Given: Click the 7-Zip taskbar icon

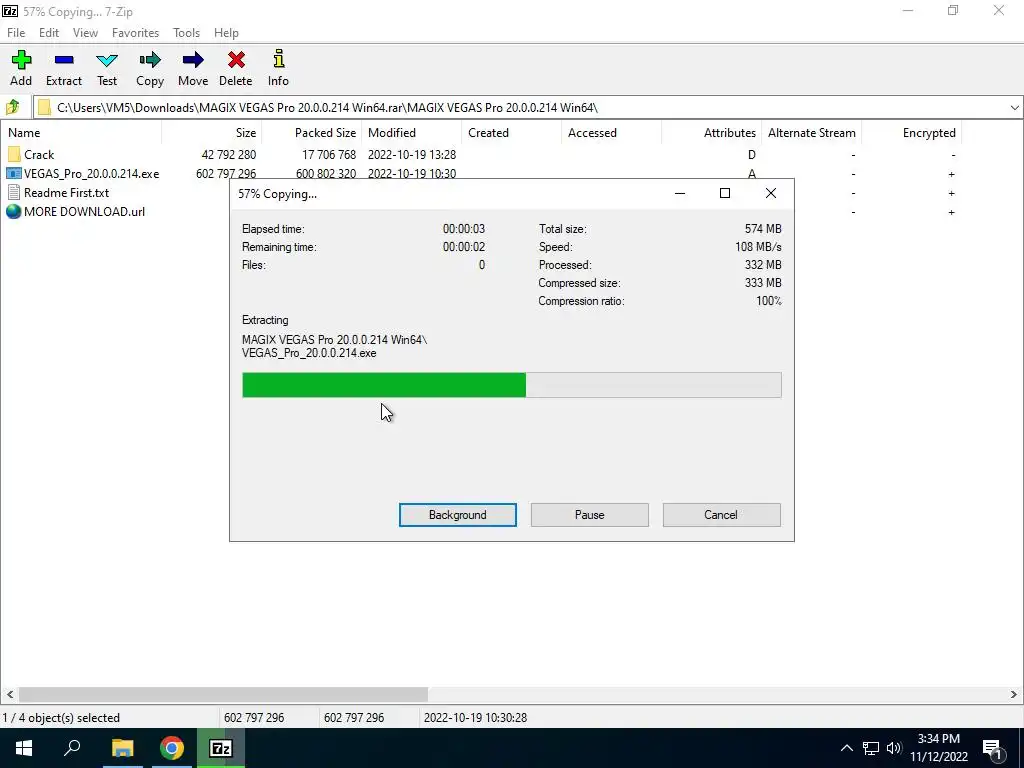Looking at the screenshot, I should (x=221, y=748).
